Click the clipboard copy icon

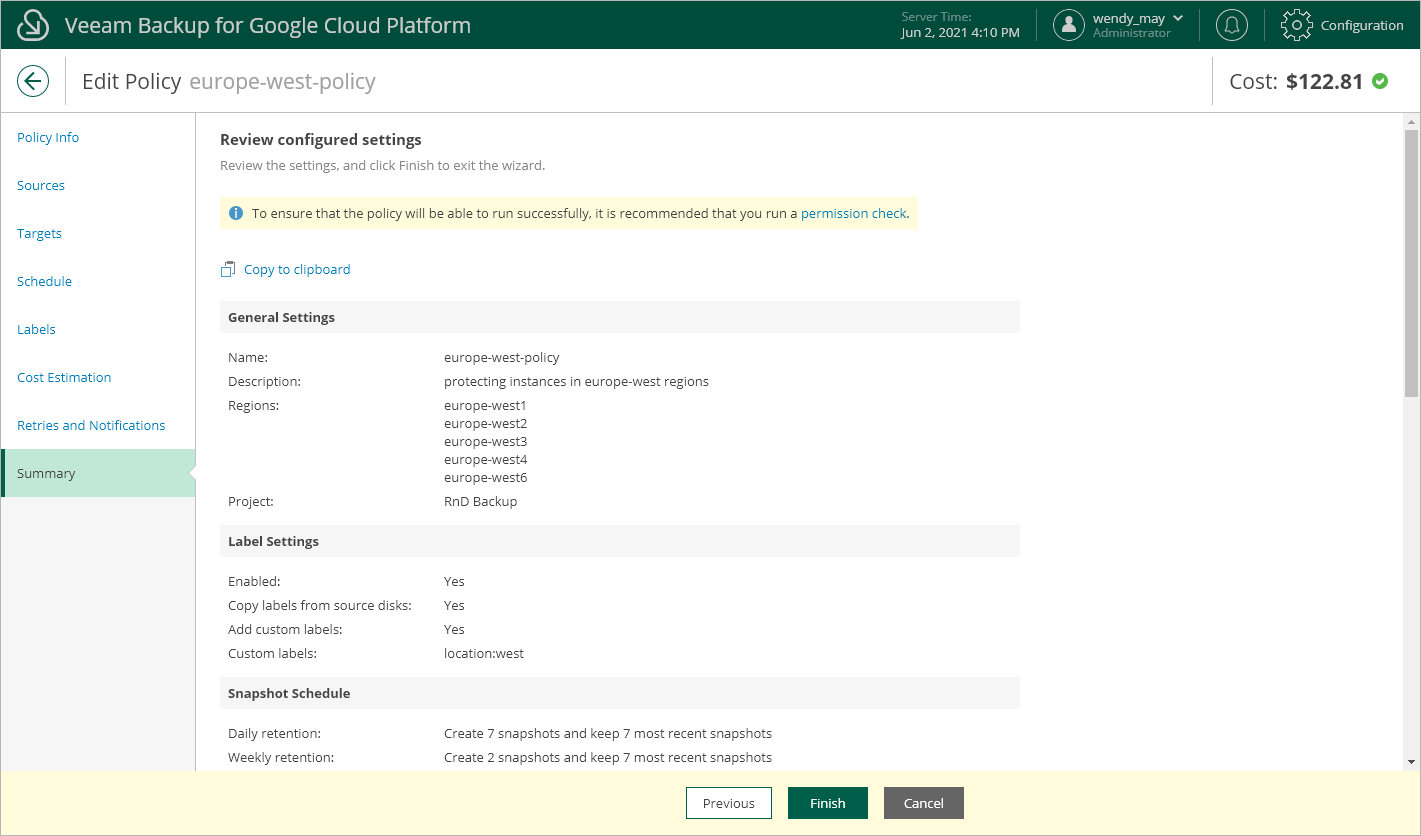pyautogui.click(x=228, y=269)
